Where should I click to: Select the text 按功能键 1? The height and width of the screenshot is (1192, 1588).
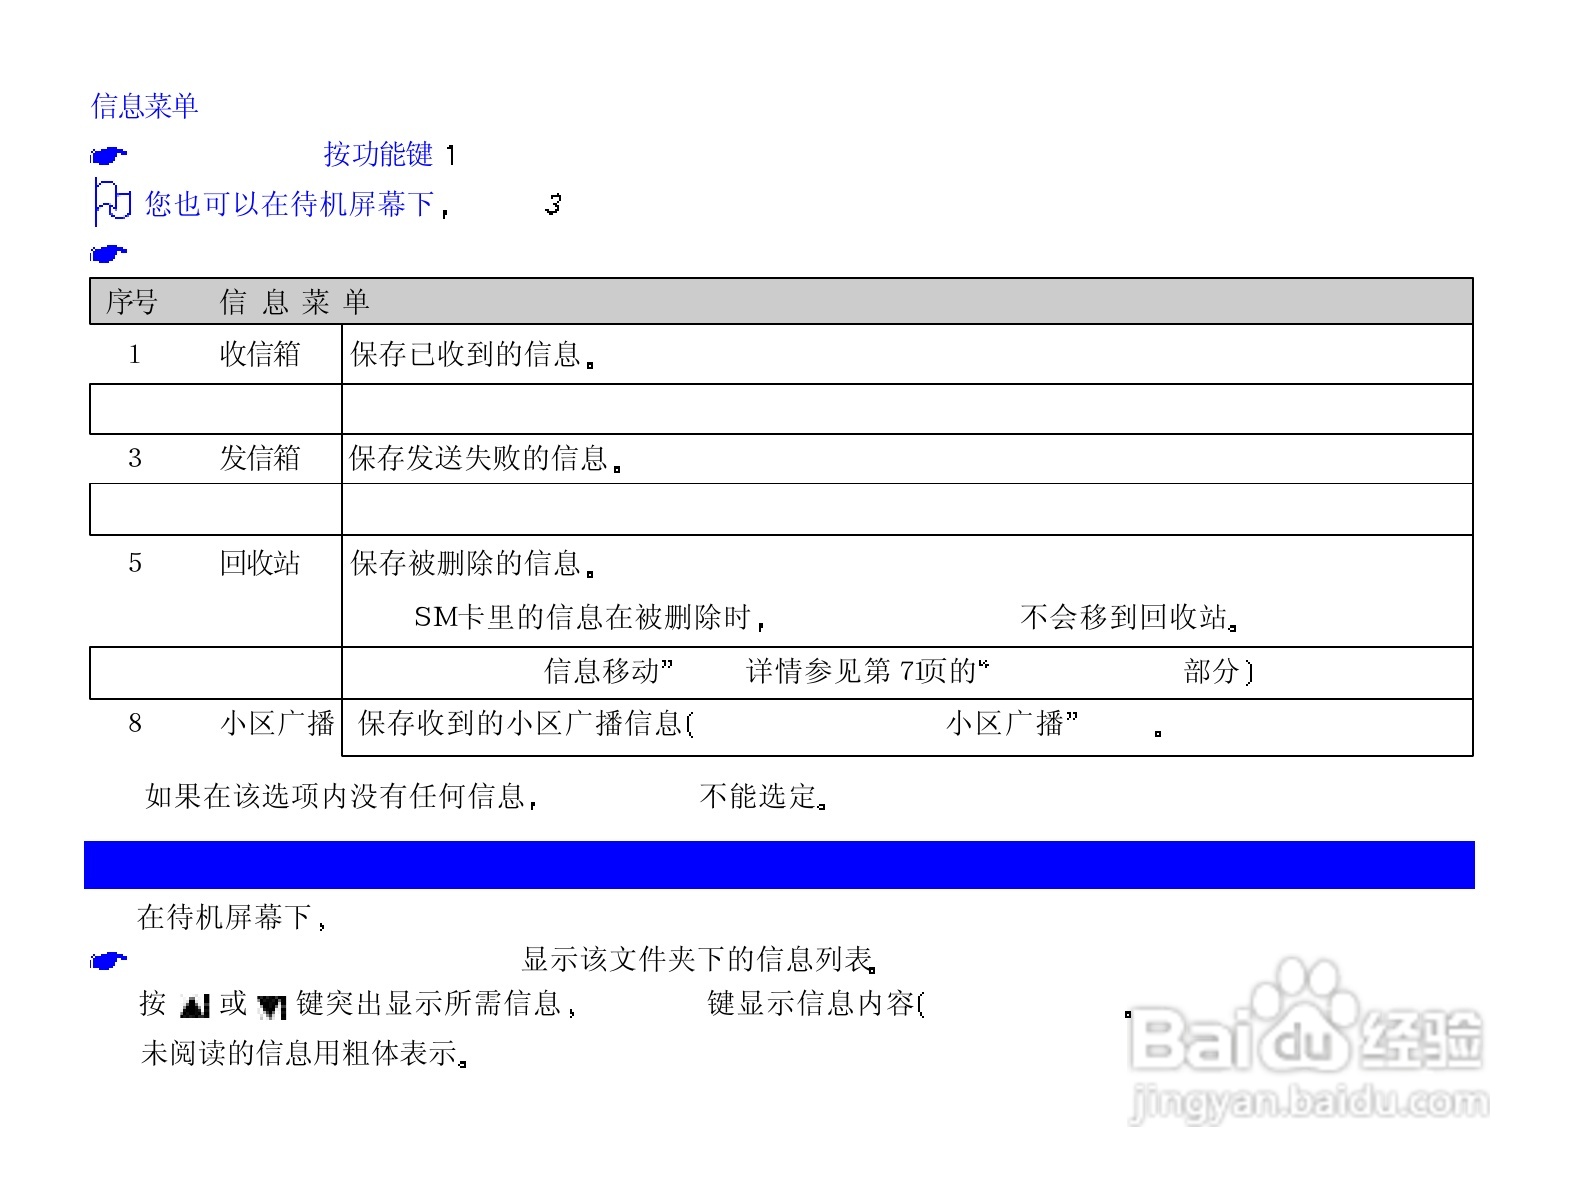390,154
